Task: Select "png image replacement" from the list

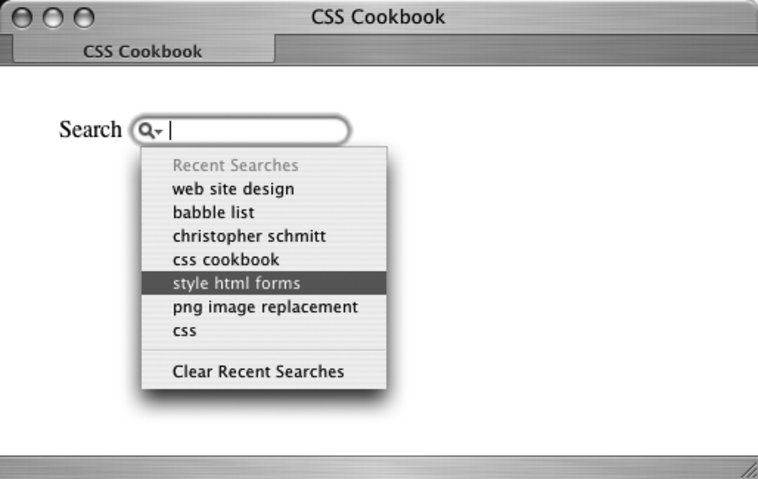Action: tap(264, 307)
